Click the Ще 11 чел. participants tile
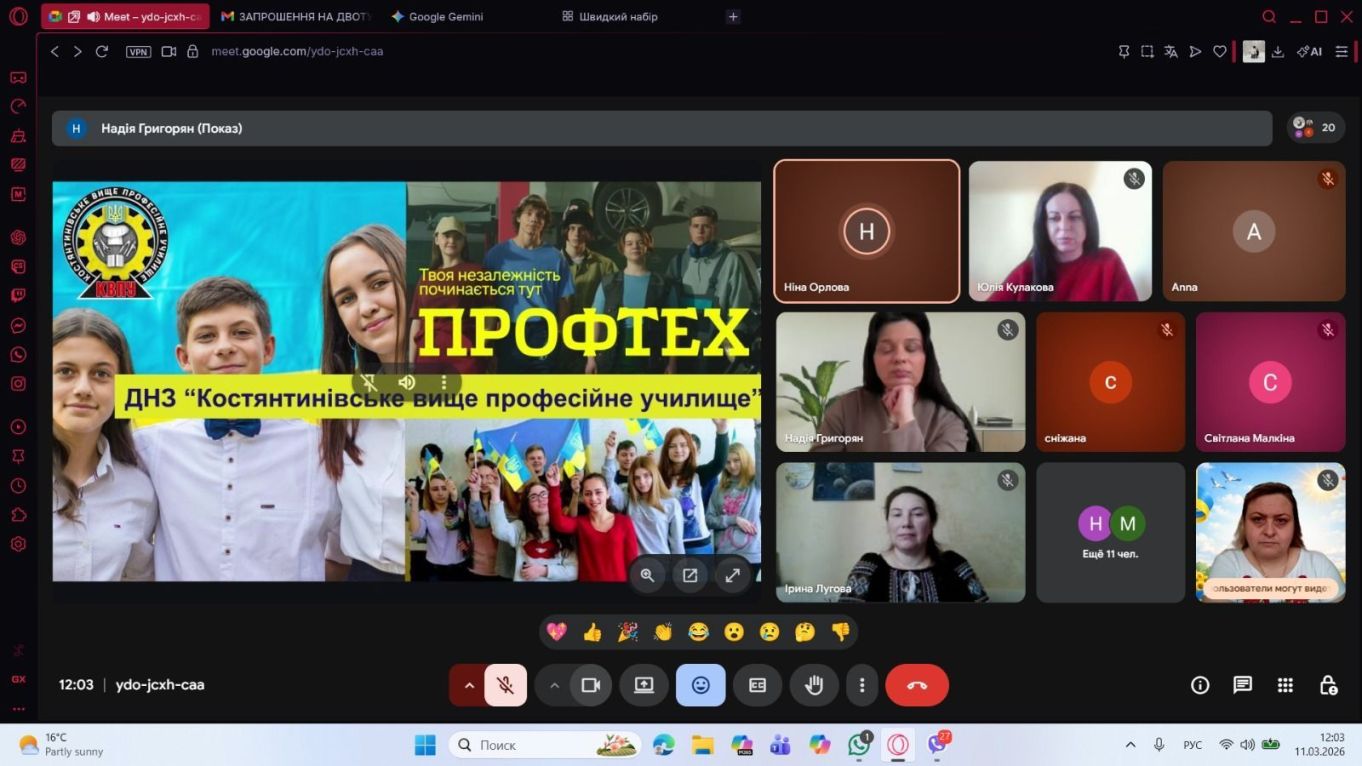The height and width of the screenshot is (766, 1362). 1110,532
